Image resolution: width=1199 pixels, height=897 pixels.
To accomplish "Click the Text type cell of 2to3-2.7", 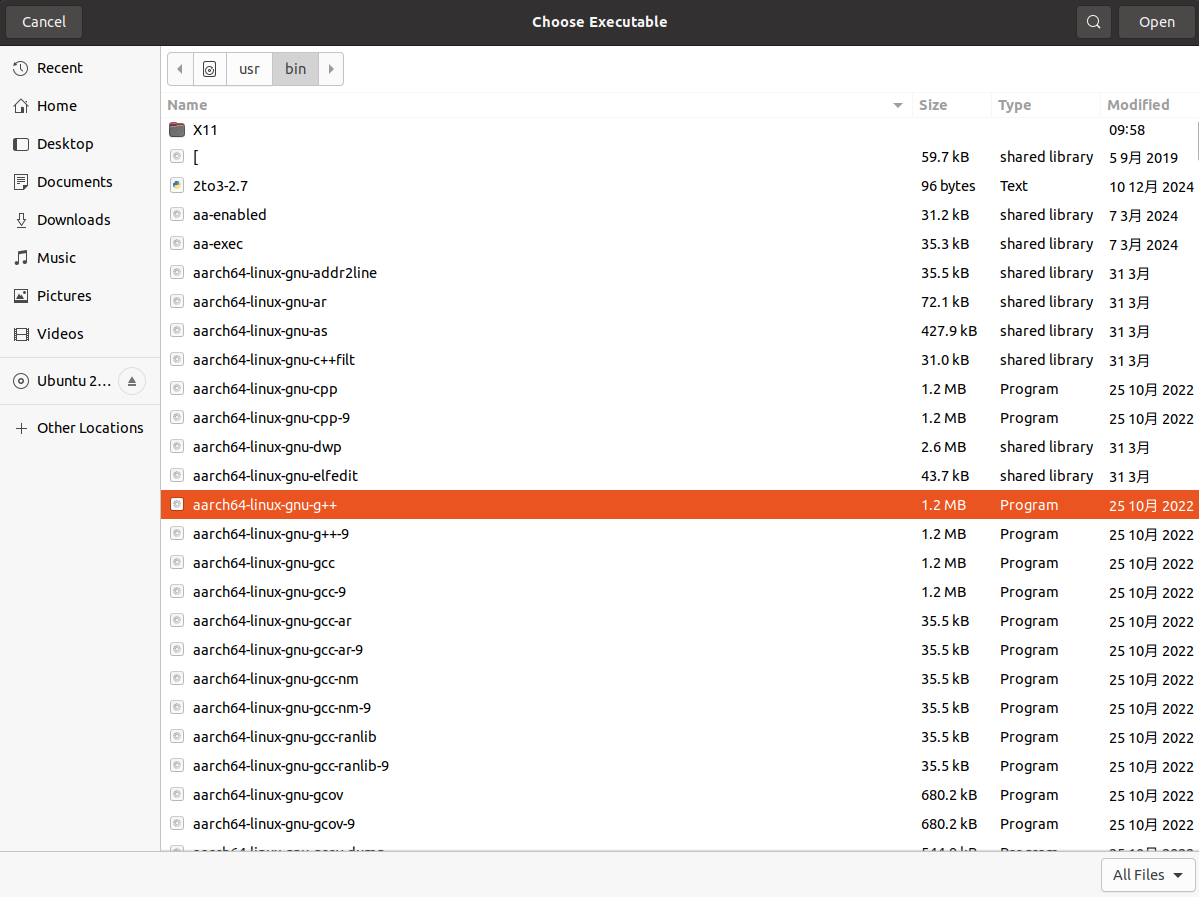I will (x=1014, y=186).
